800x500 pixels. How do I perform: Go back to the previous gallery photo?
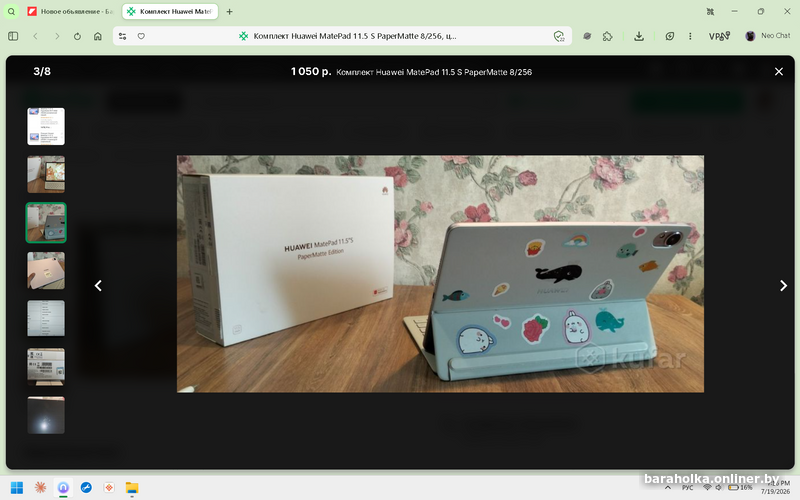coord(98,286)
